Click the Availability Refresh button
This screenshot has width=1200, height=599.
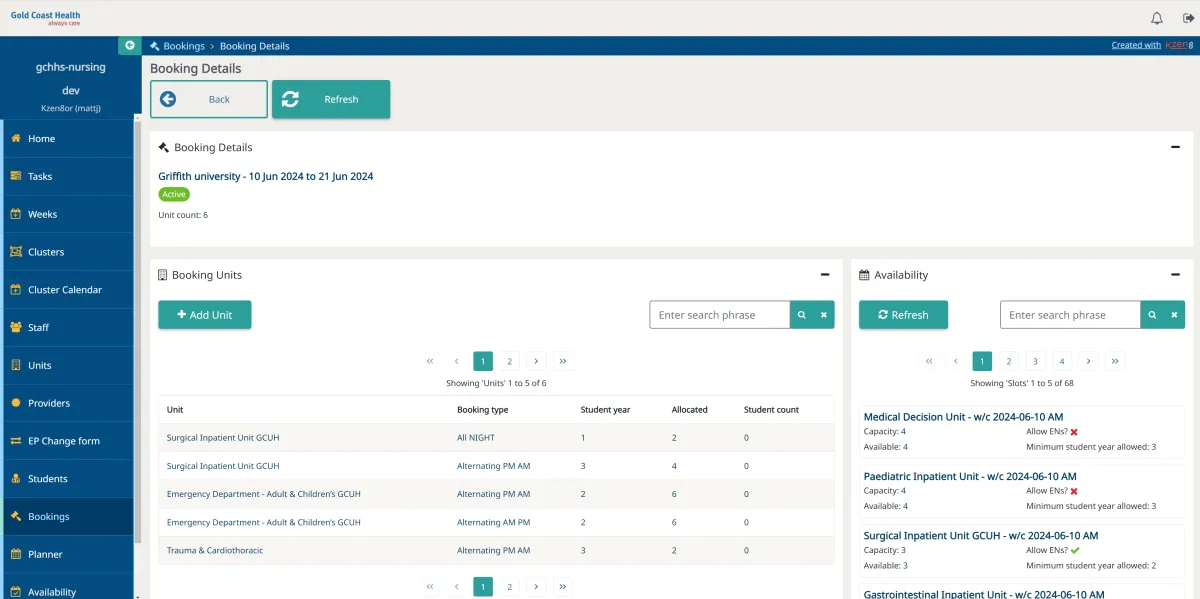903,315
